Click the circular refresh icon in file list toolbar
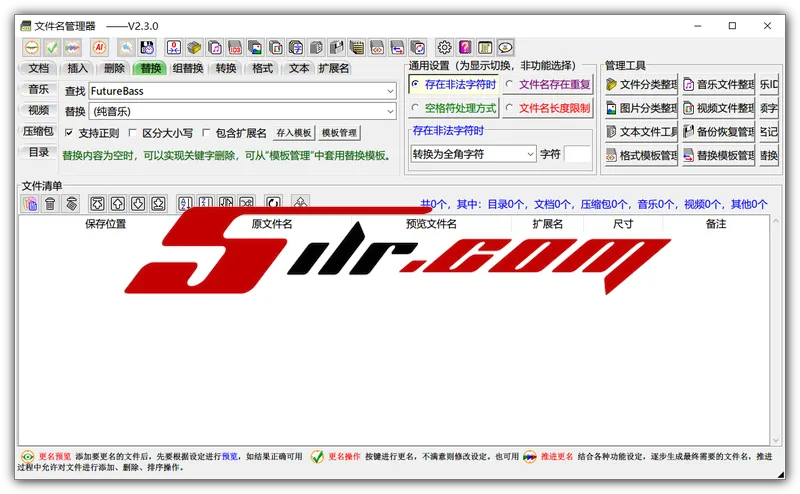Screen dimensions: 800x494 (x=273, y=204)
